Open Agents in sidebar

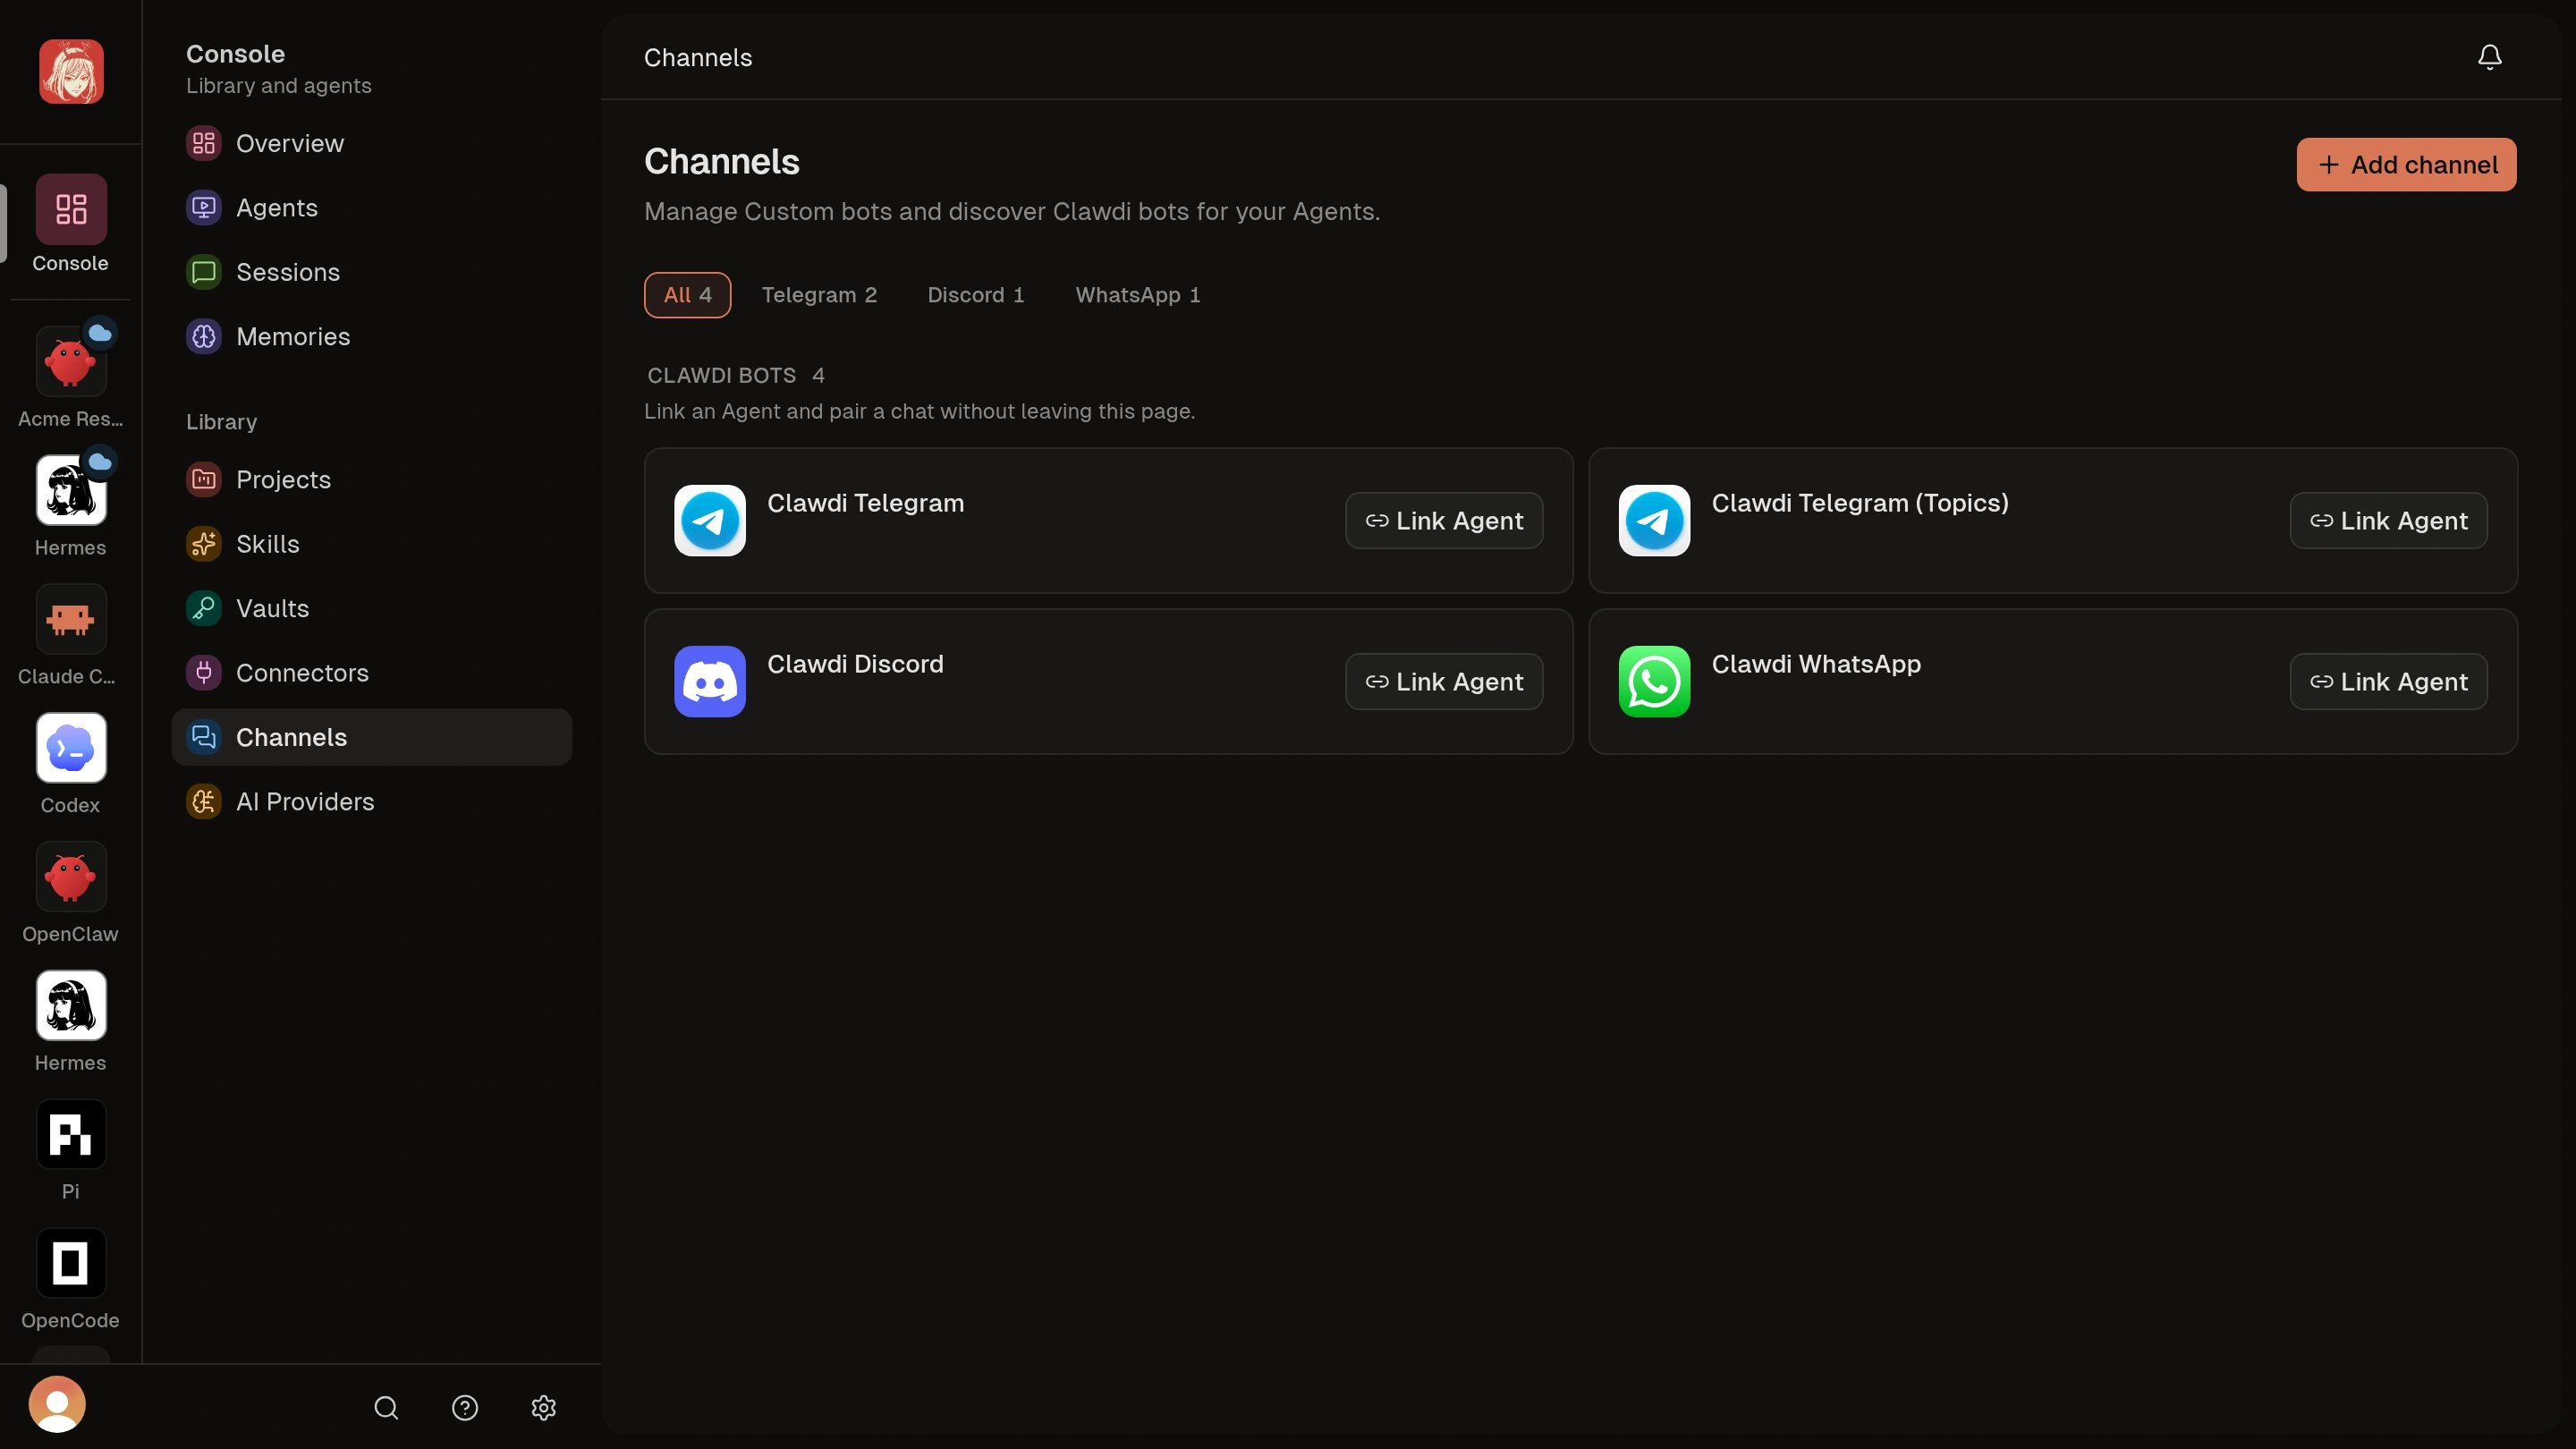tap(371, 208)
